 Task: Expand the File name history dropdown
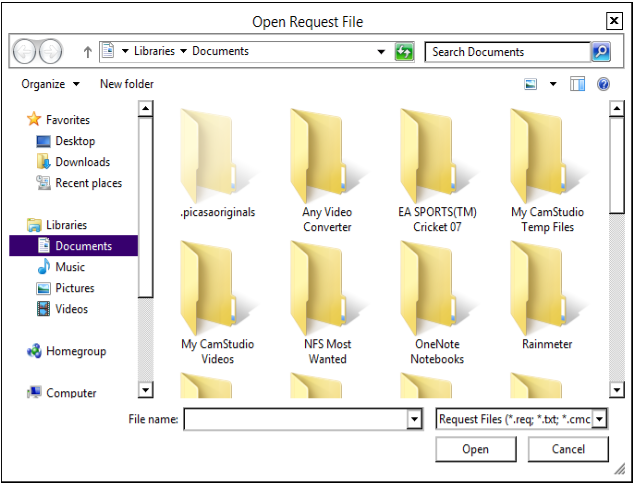point(414,420)
